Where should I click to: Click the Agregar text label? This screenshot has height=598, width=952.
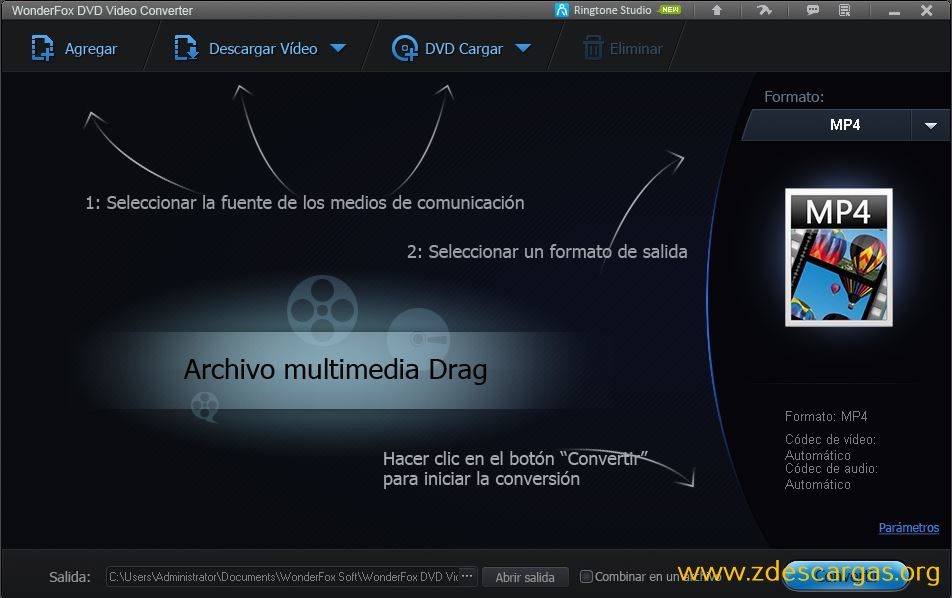[91, 49]
